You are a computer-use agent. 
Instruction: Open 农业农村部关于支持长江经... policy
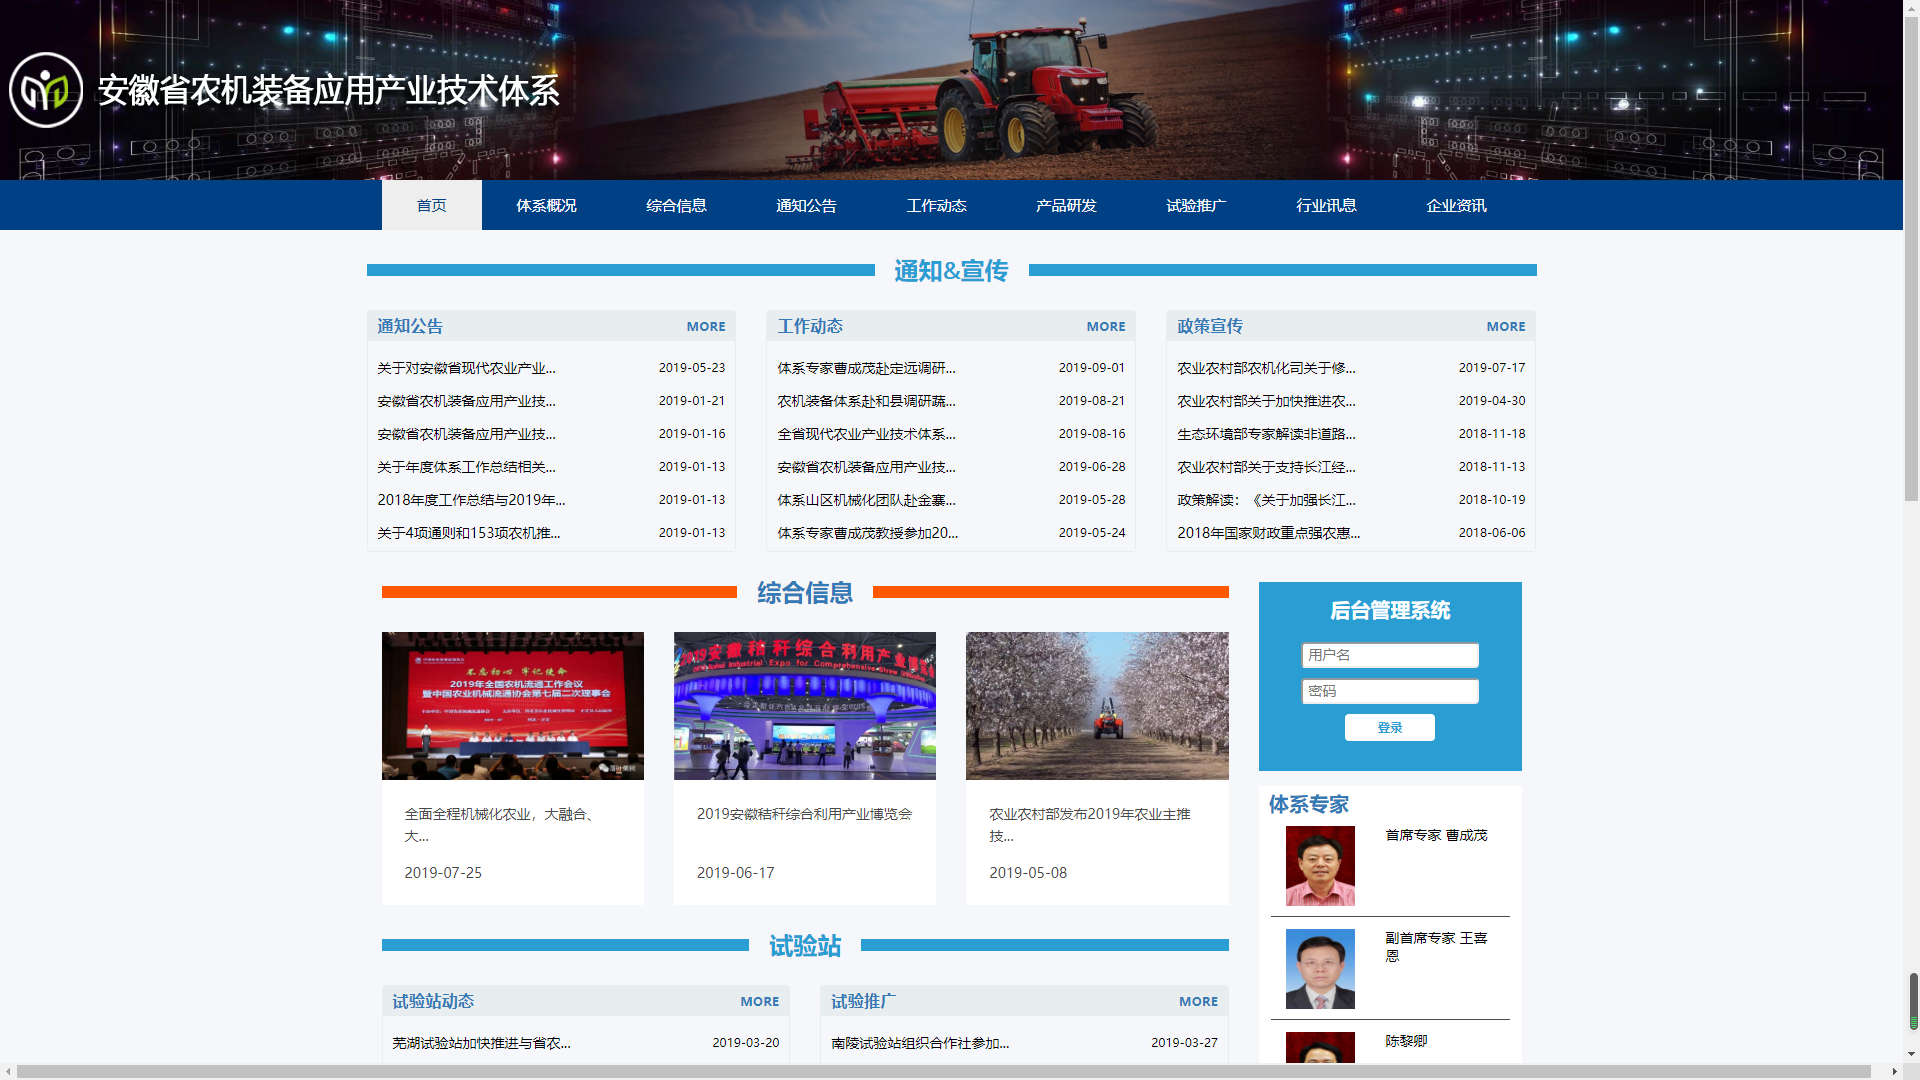(1266, 467)
